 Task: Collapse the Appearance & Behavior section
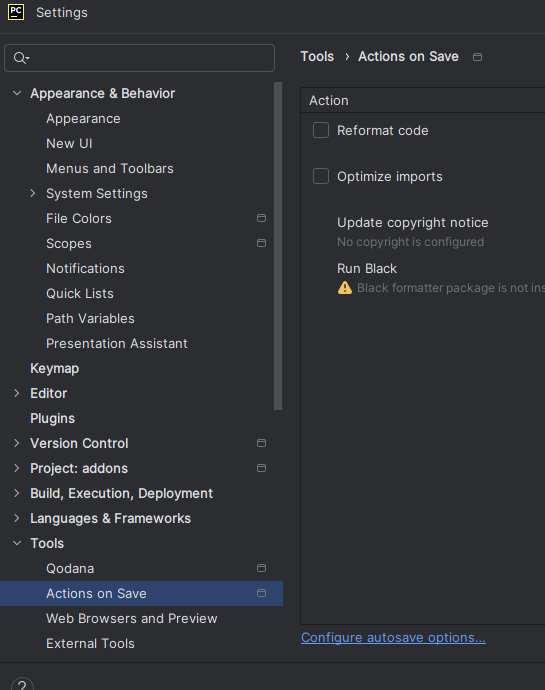tap(17, 93)
